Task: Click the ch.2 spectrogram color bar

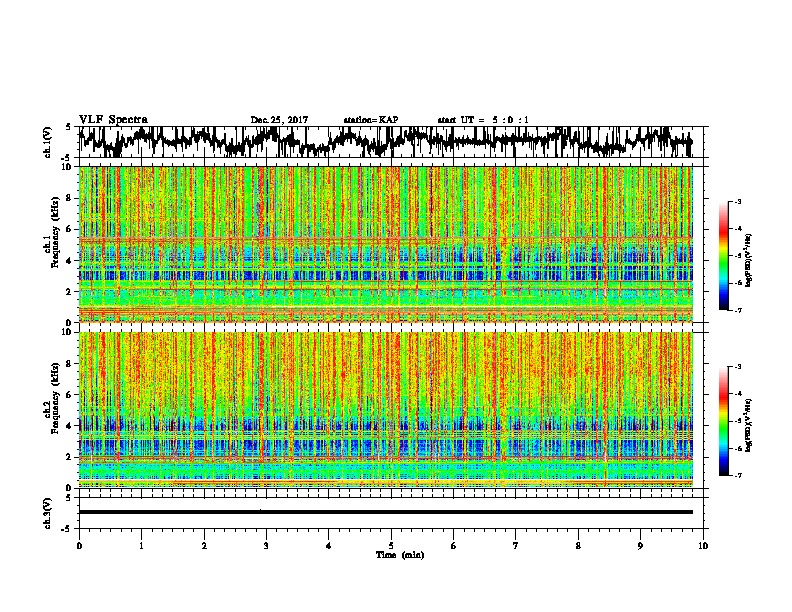Action: [723, 421]
